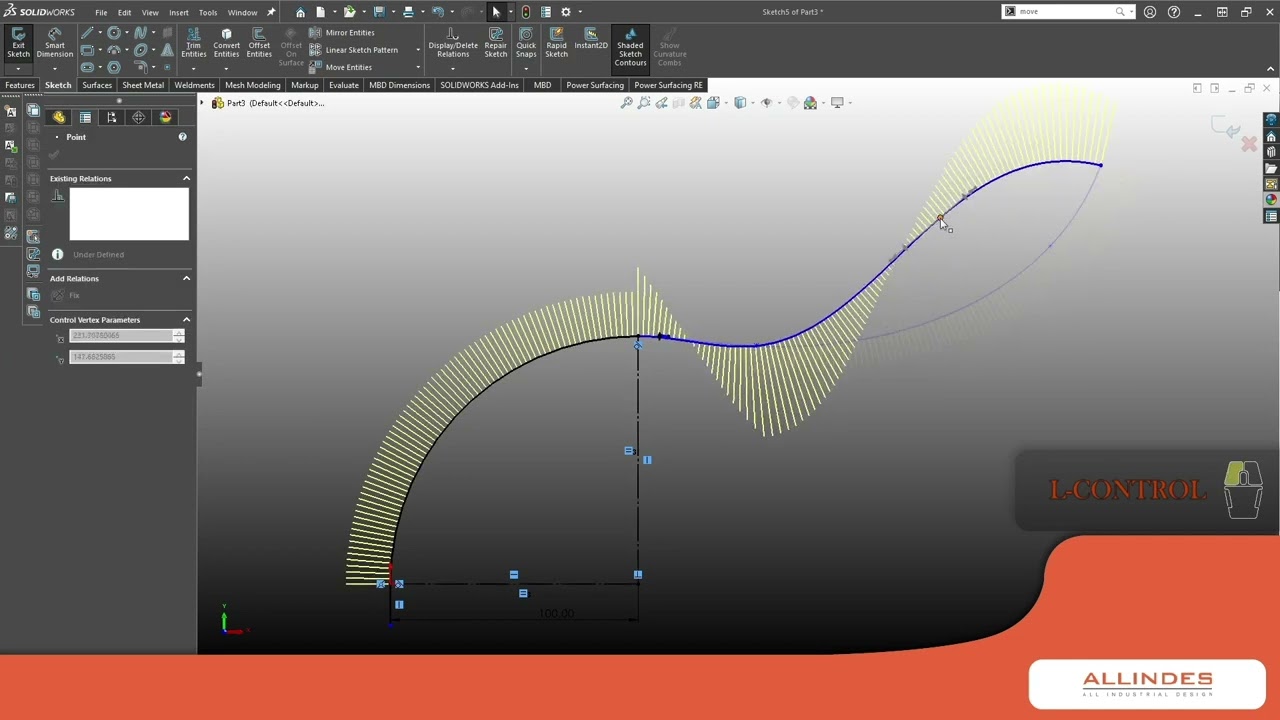1280x720 pixels.
Task: Click the Print icon
Action: pos(408,12)
